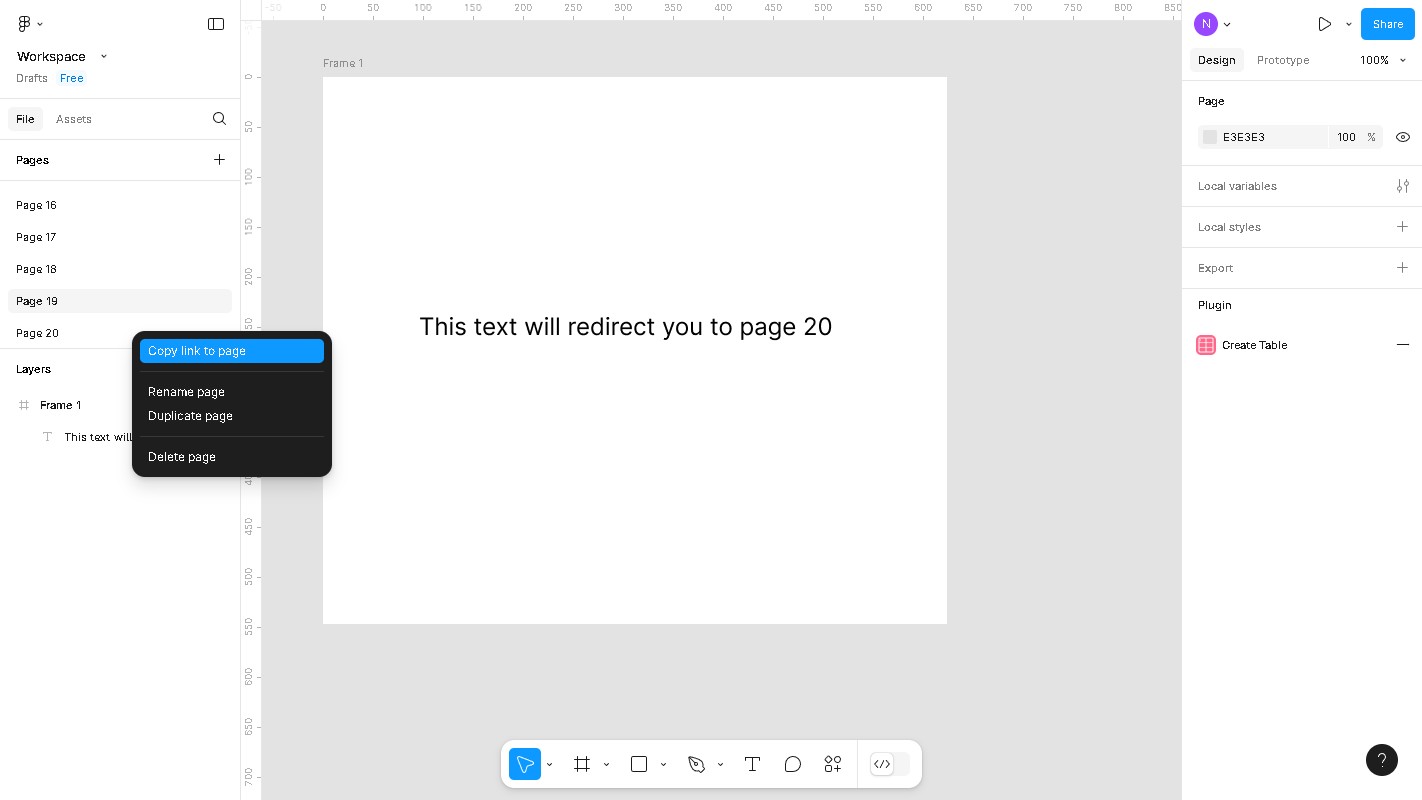Present the prototype with play icon
1422x800 pixels.
[1325, 24]
